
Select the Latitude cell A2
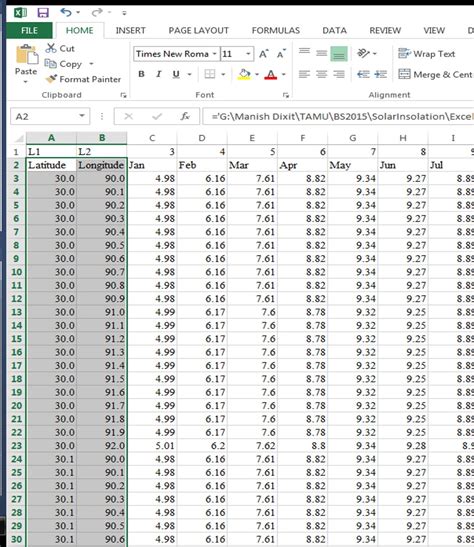coord(51,165)
